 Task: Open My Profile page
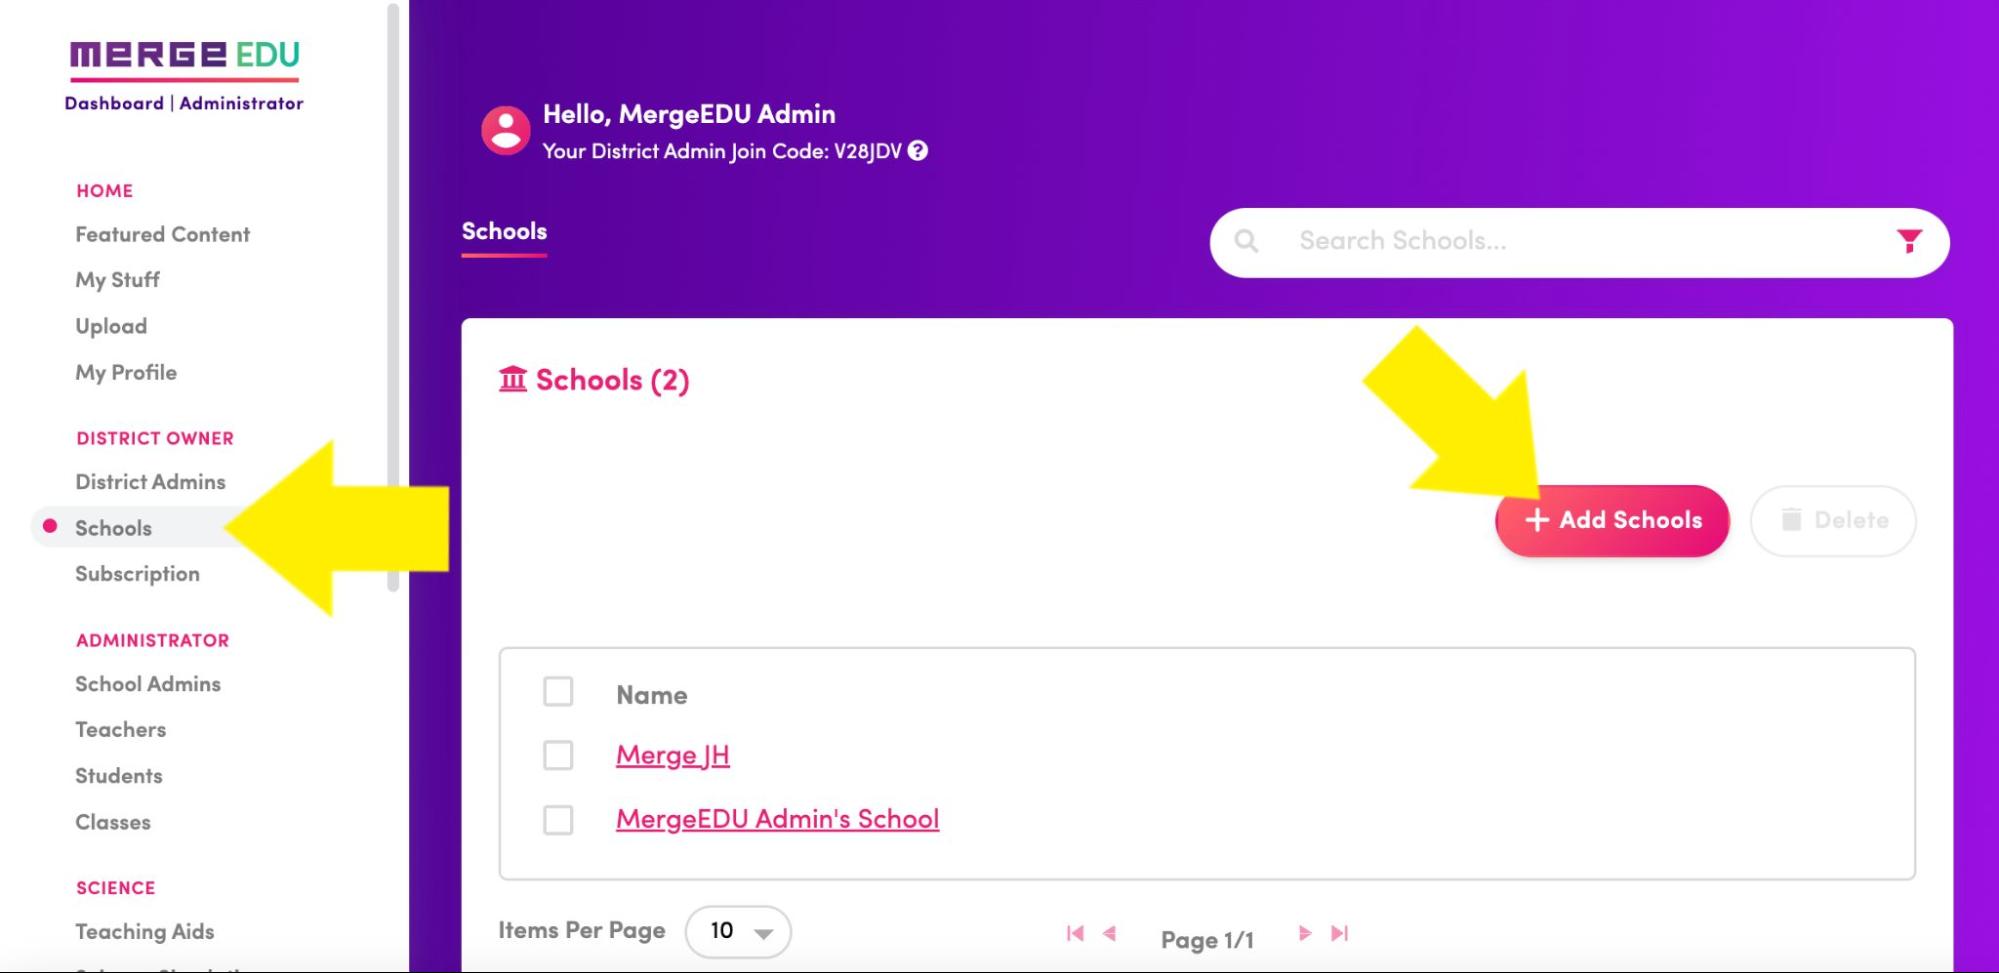pos(126,372)
